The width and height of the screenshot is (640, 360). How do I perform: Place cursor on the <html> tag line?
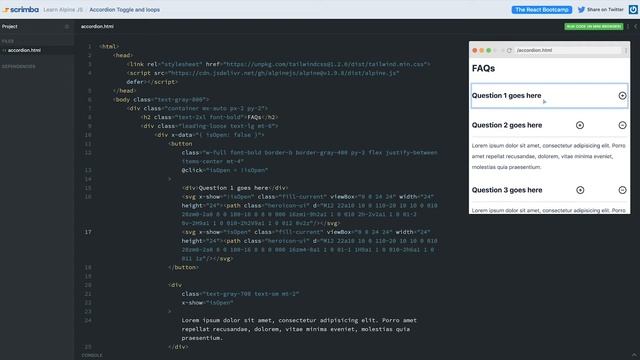point(109,47)
